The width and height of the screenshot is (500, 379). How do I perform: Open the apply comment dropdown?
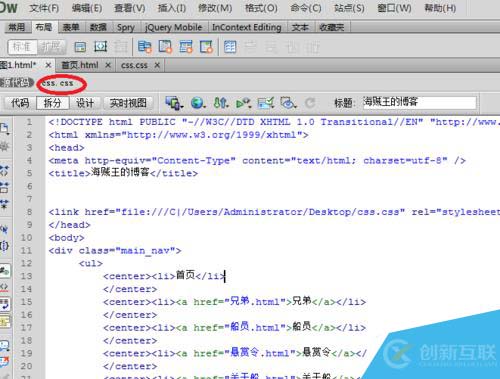(5, 345)
